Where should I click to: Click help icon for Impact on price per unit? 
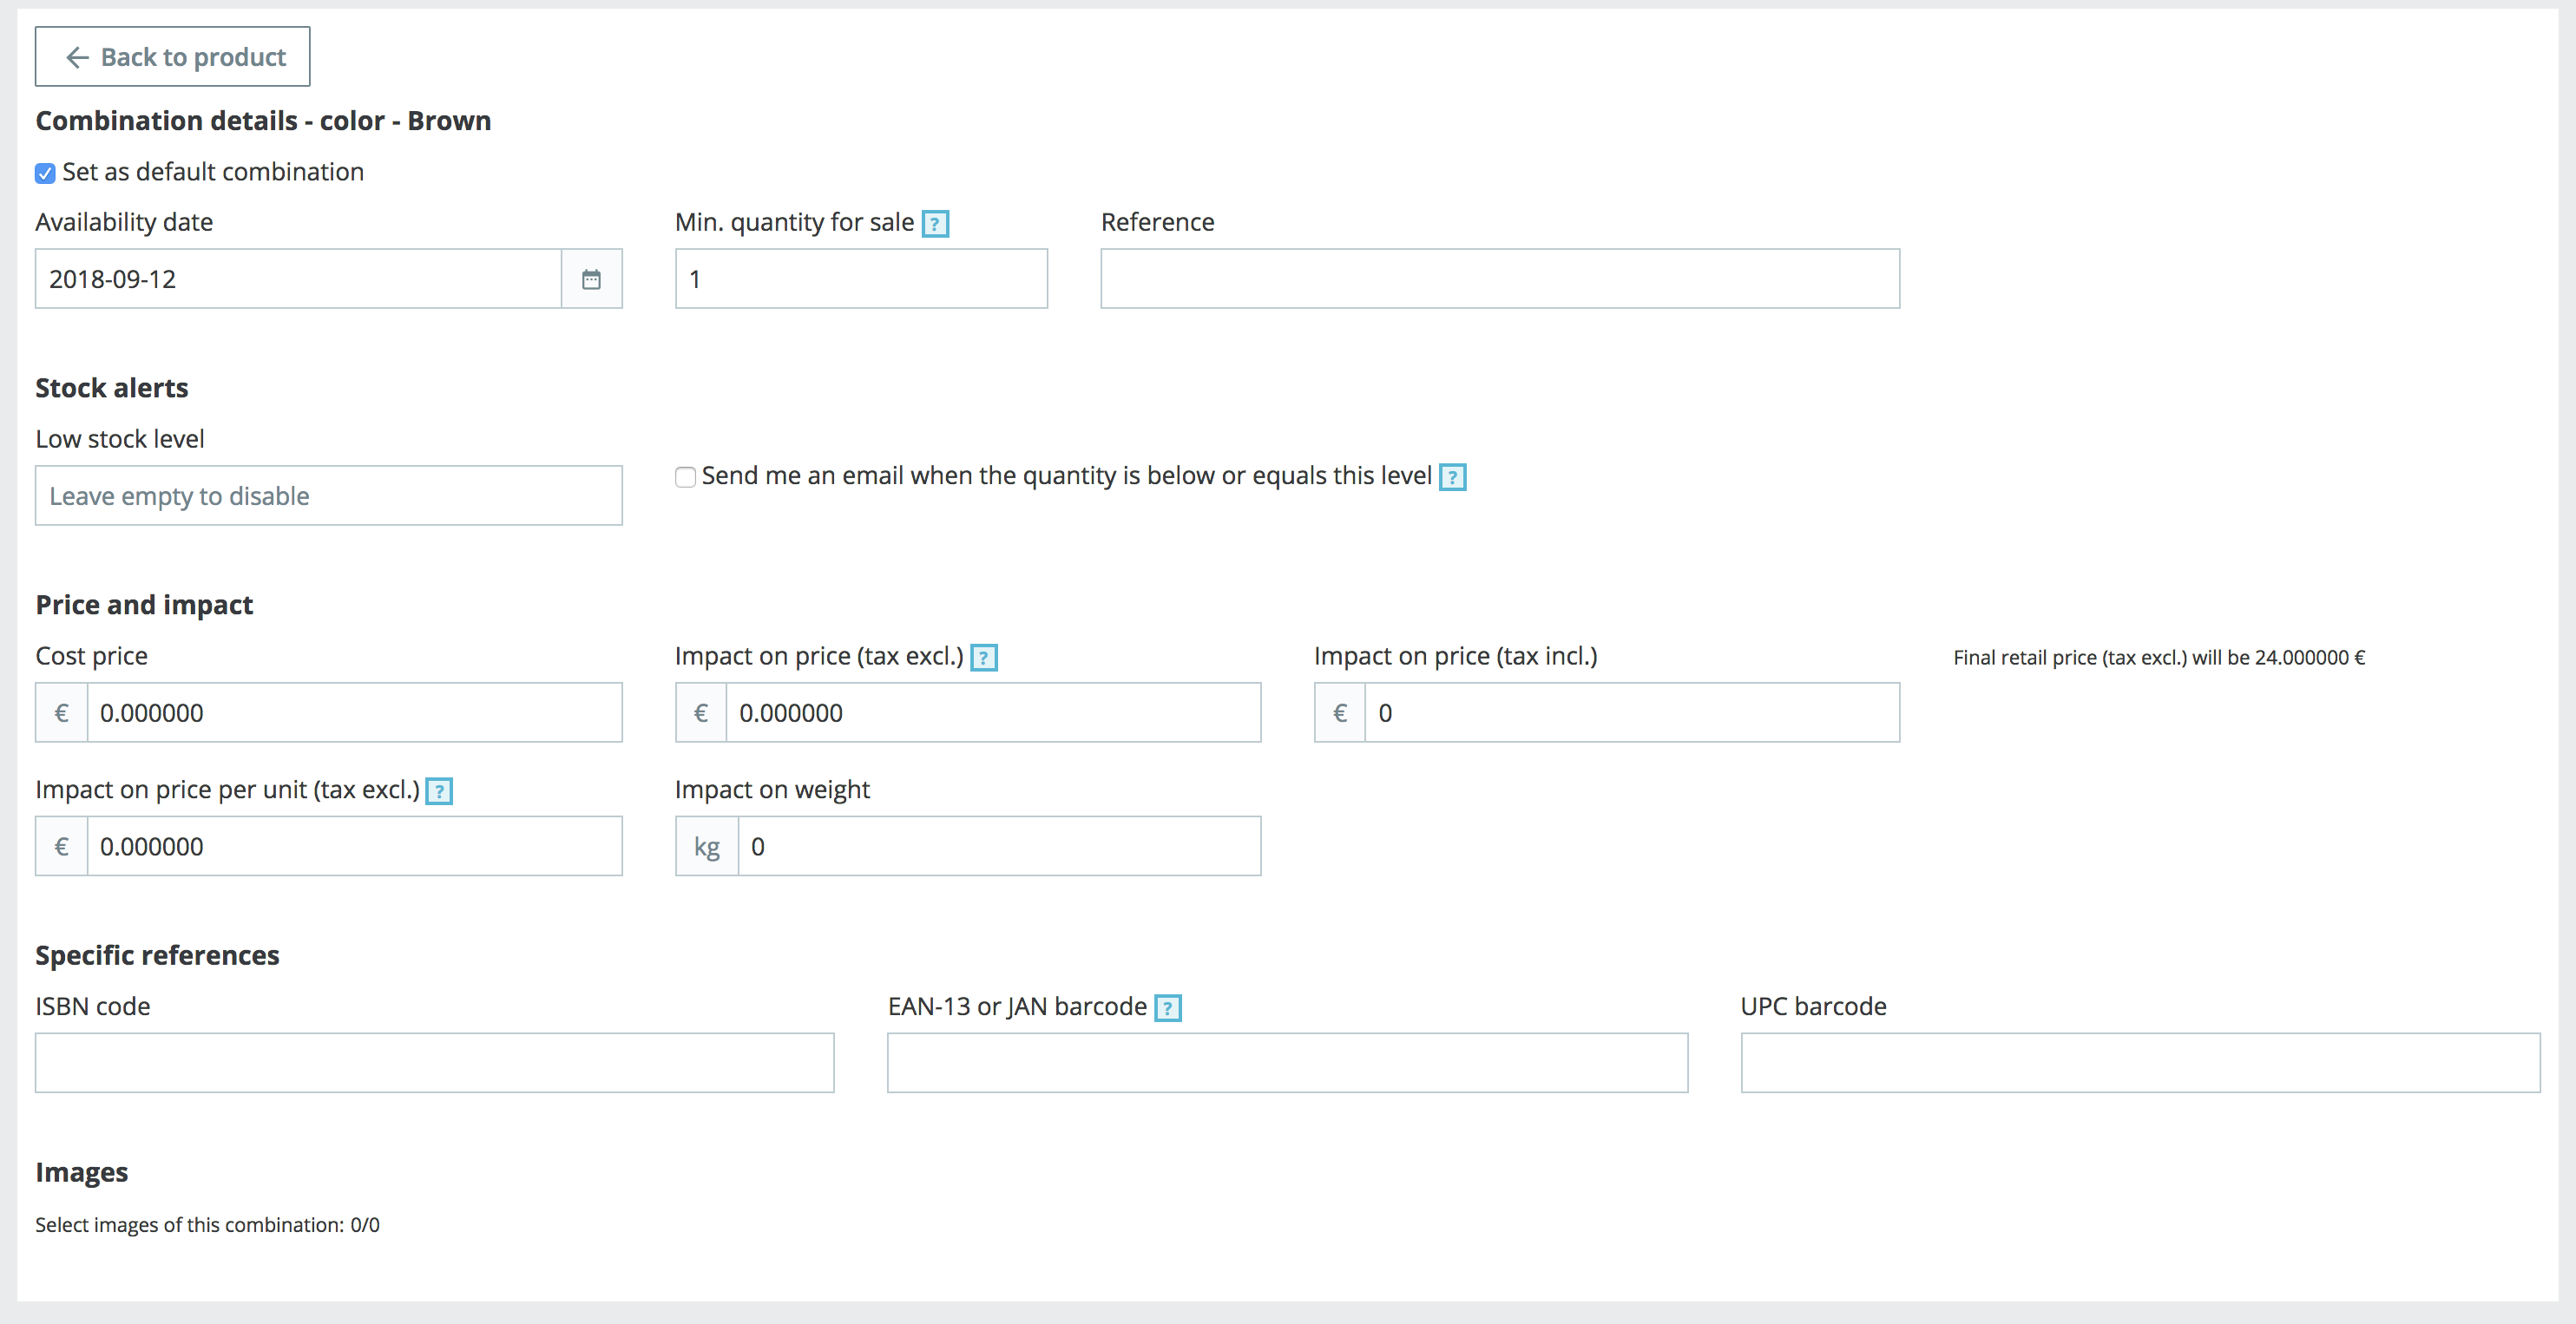pos(439,791)
